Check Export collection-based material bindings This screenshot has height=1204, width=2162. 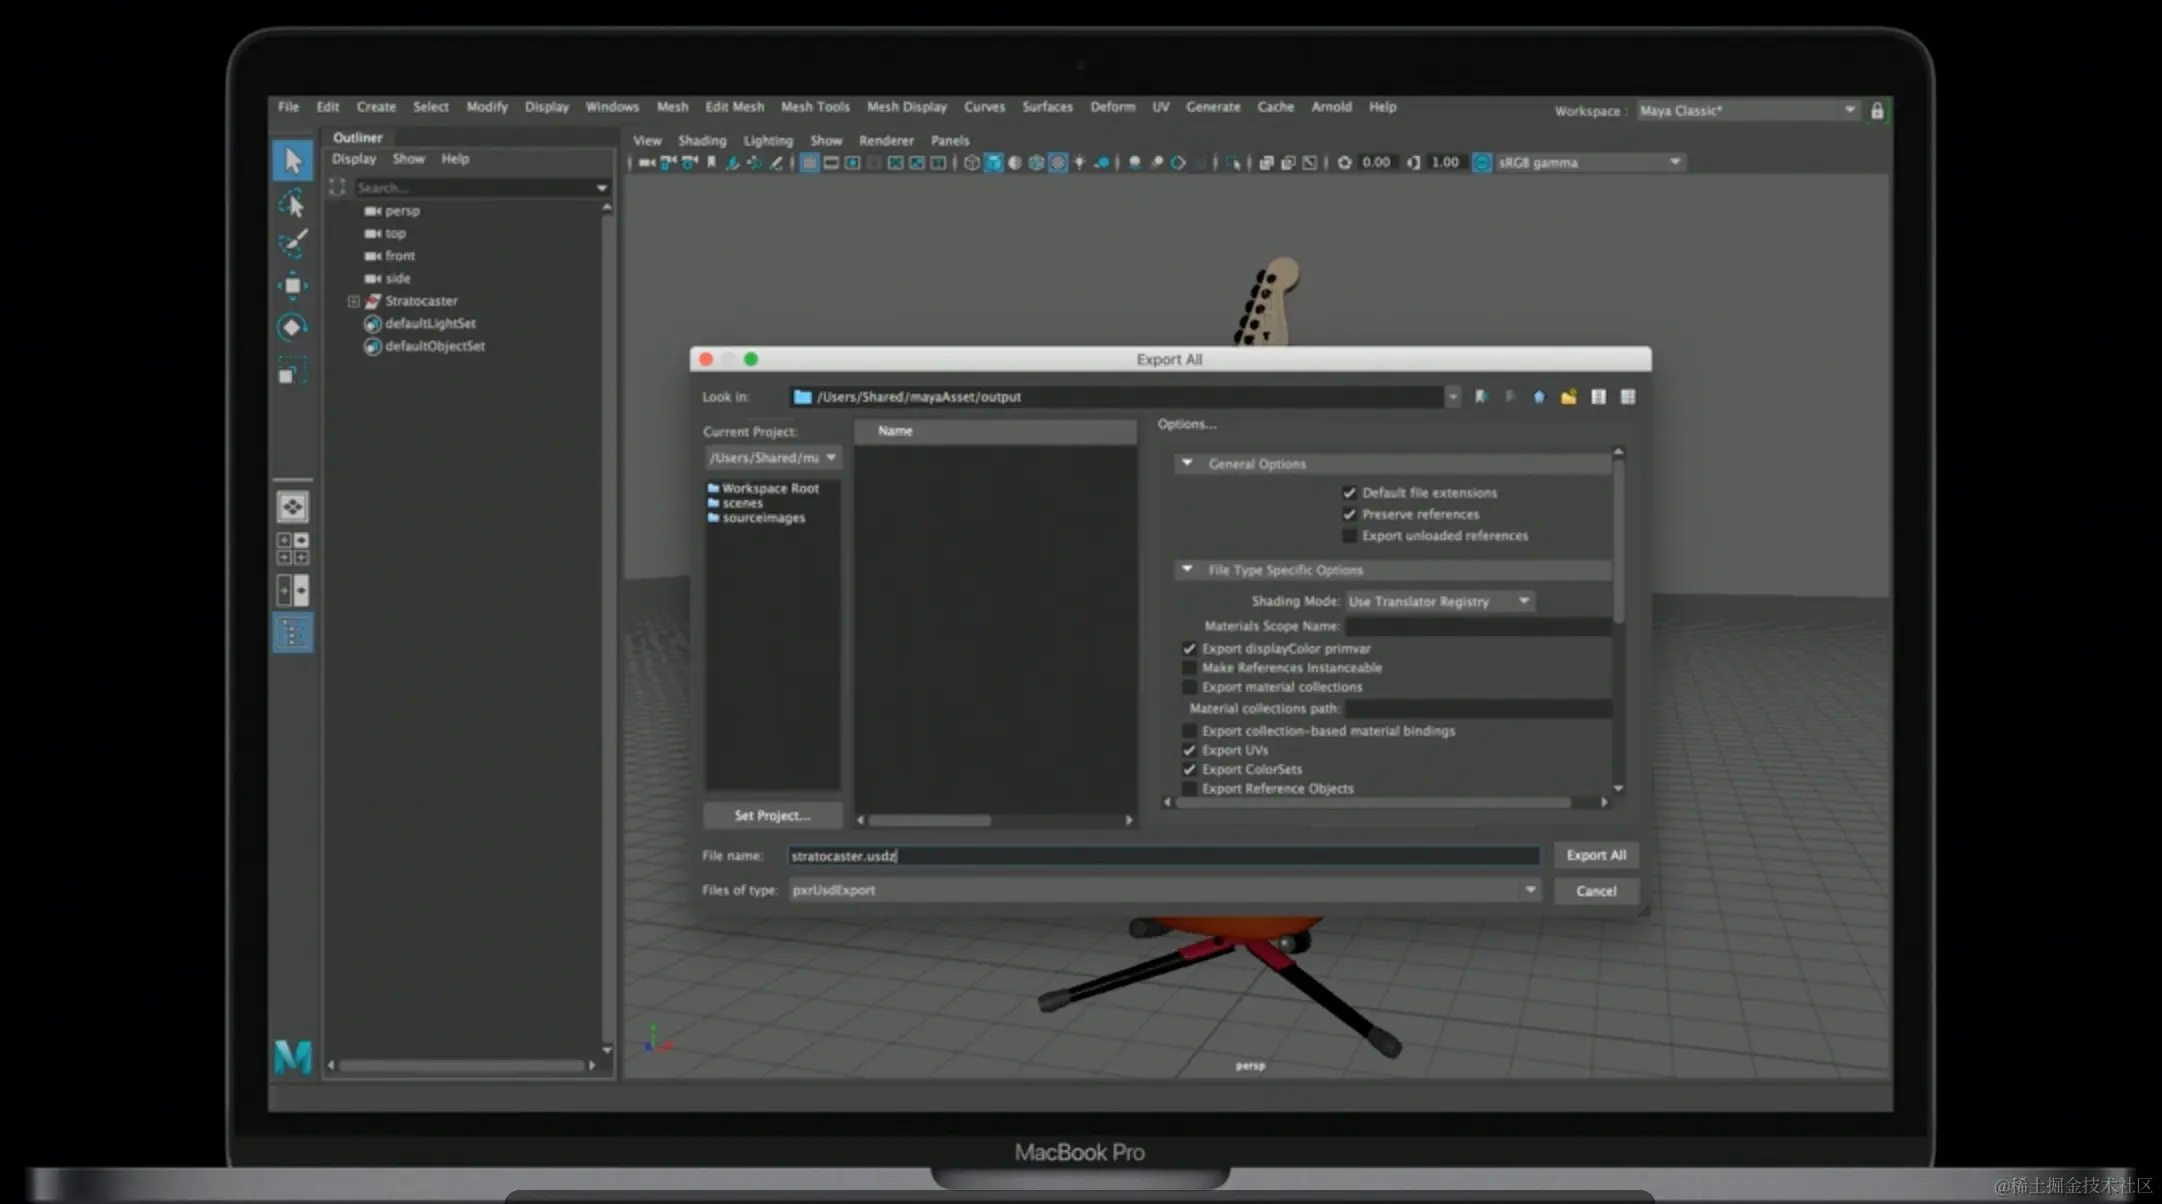pyautogui.click(x=1189, y=731)
